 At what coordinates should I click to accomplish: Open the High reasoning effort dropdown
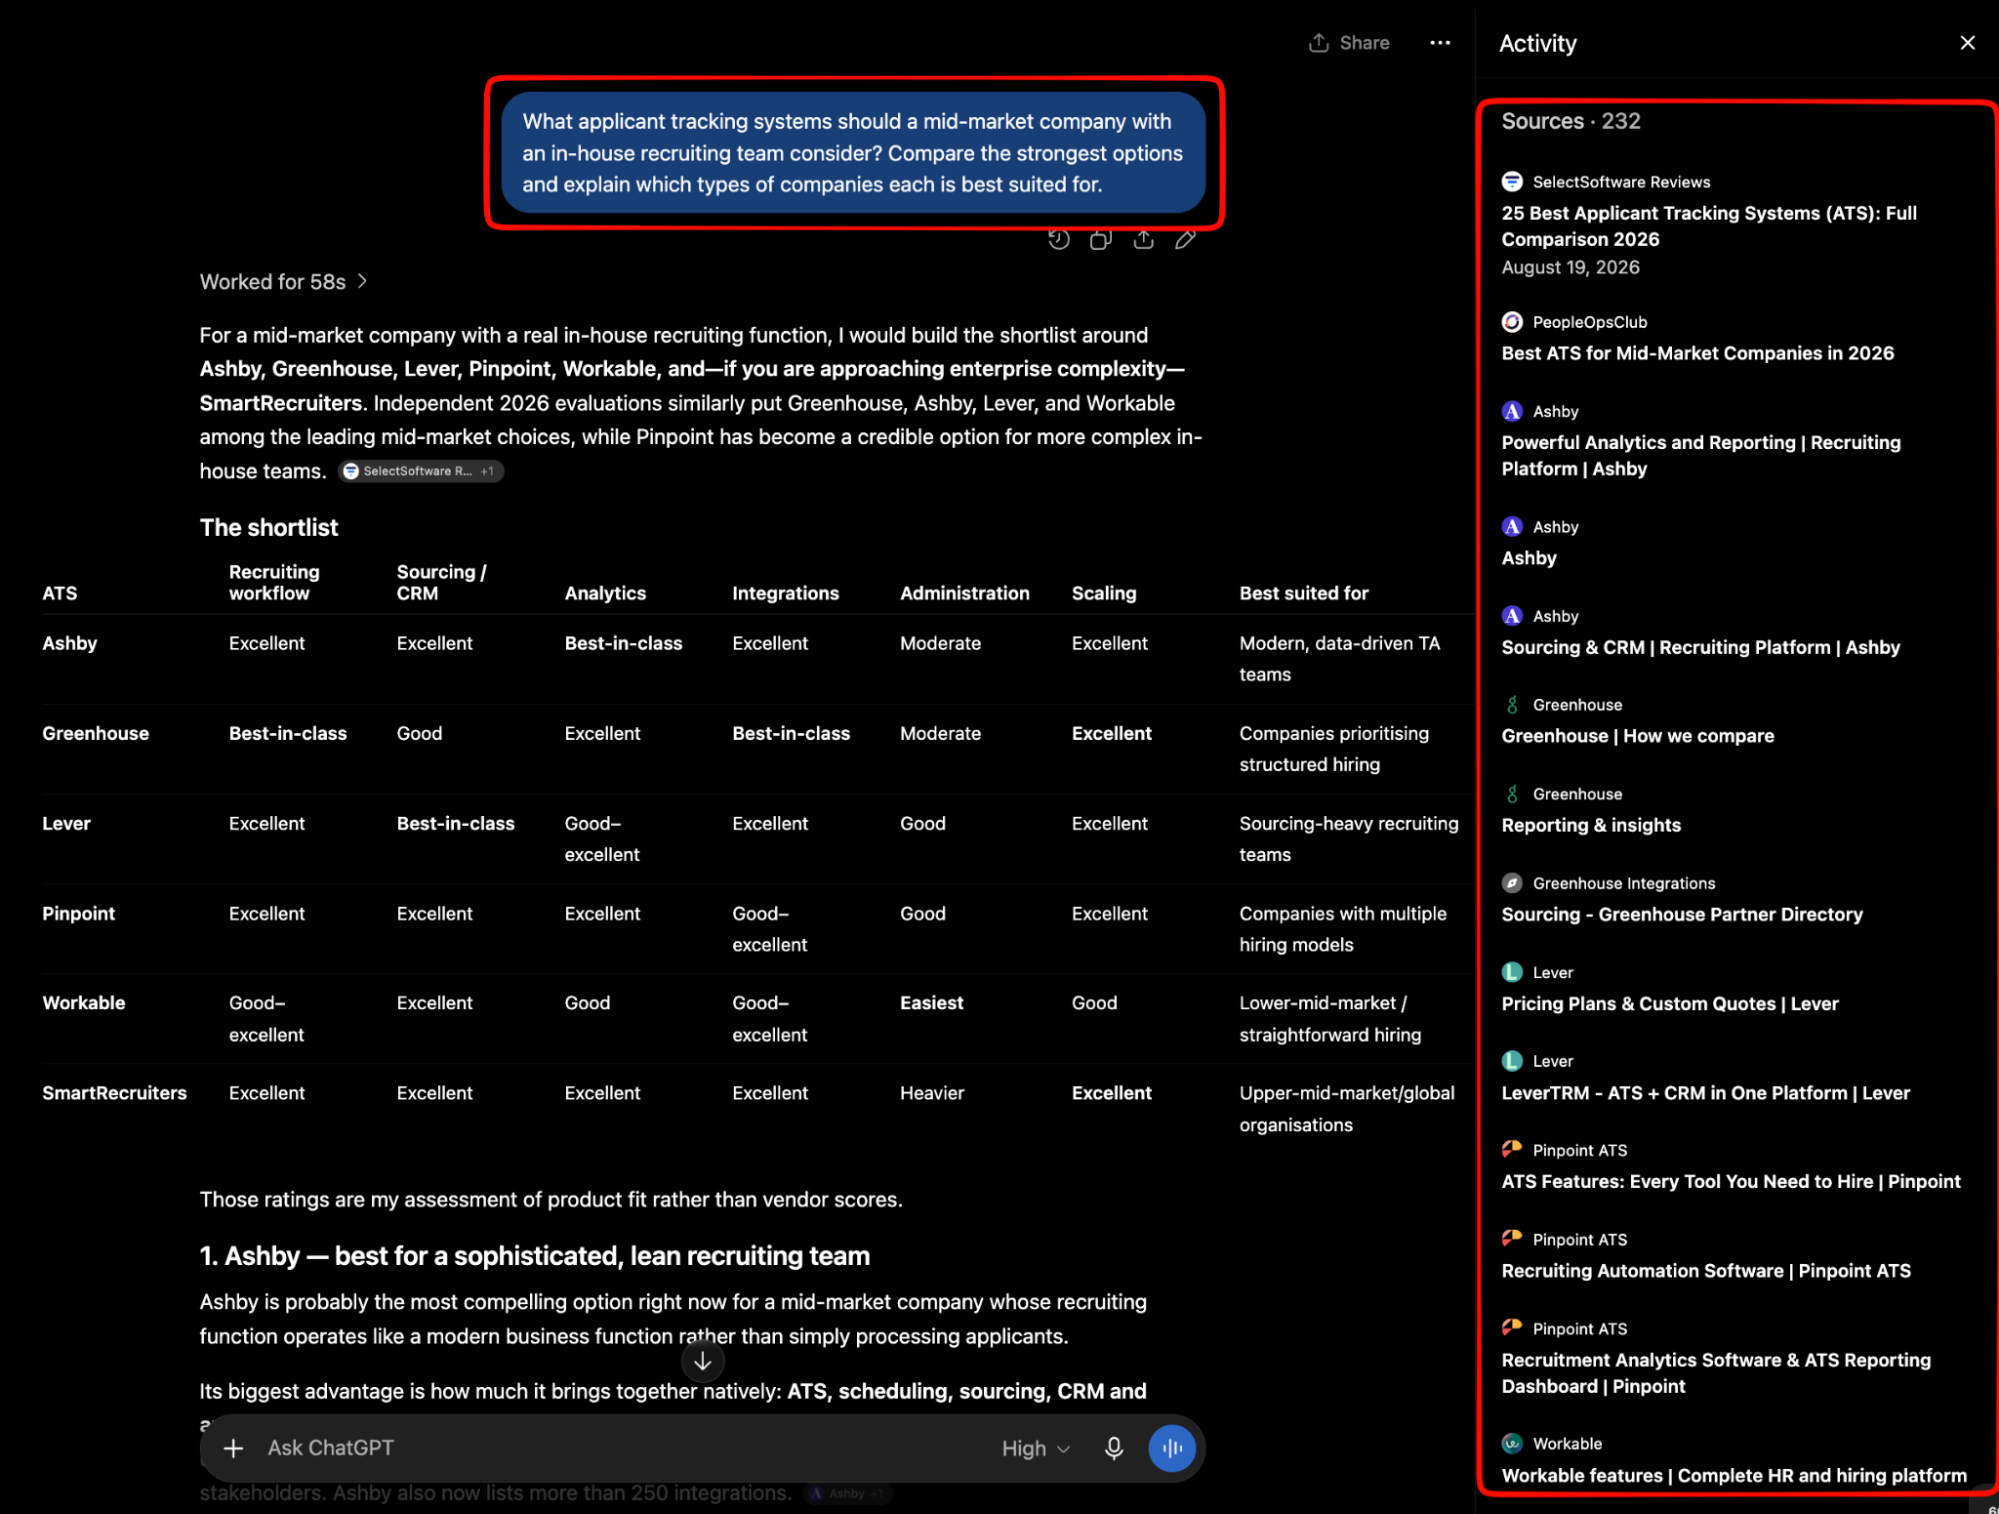[1035, 1448]
